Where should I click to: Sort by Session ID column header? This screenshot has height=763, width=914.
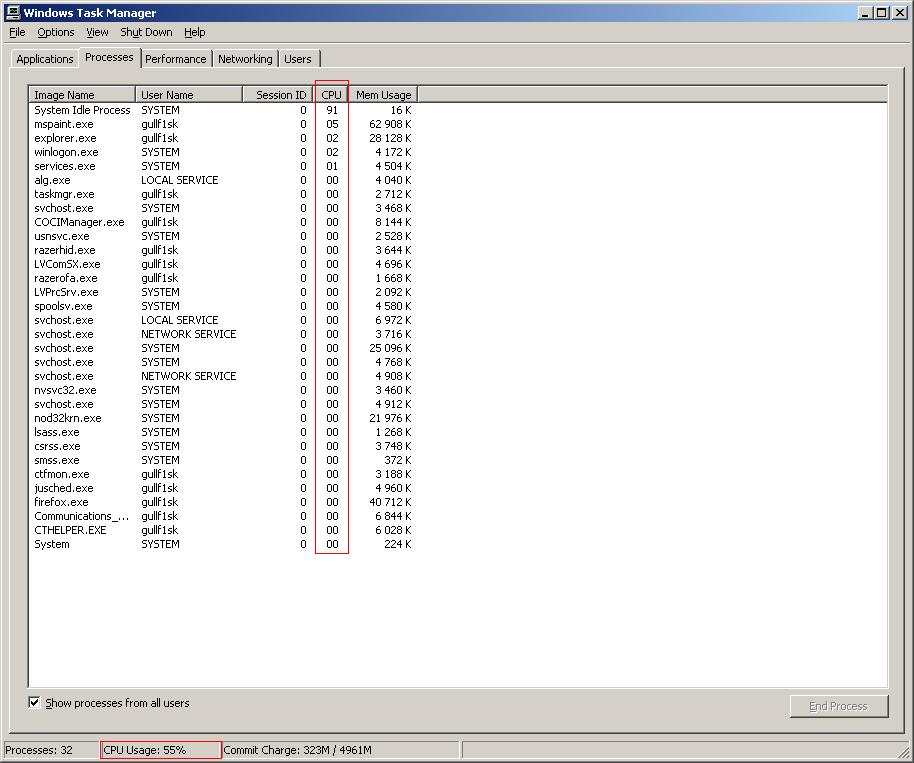[x=278, y=94]
